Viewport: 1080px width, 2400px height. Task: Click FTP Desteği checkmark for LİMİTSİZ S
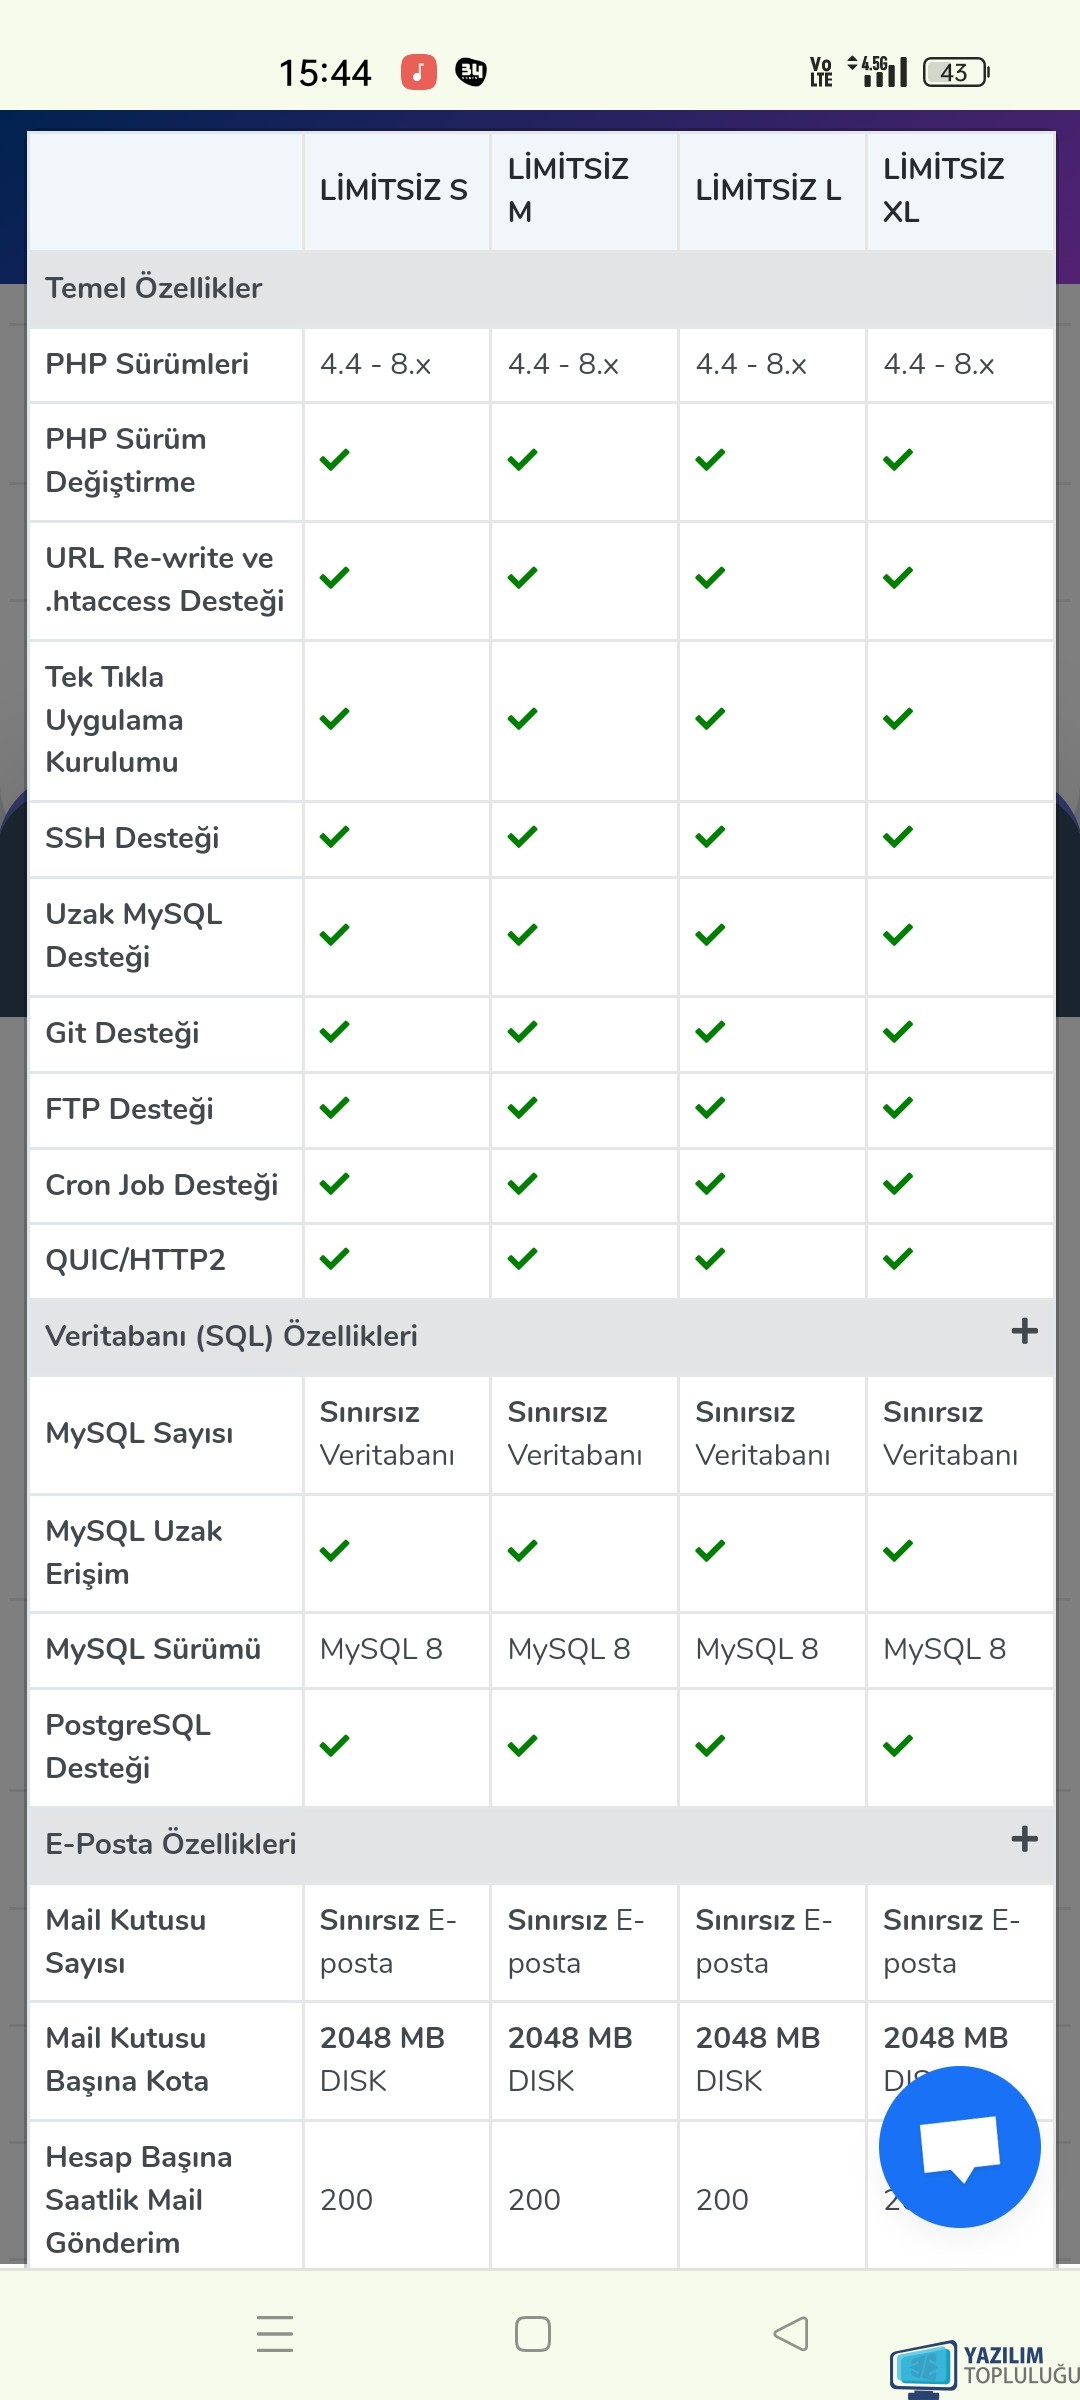(x=334, y=1108)
